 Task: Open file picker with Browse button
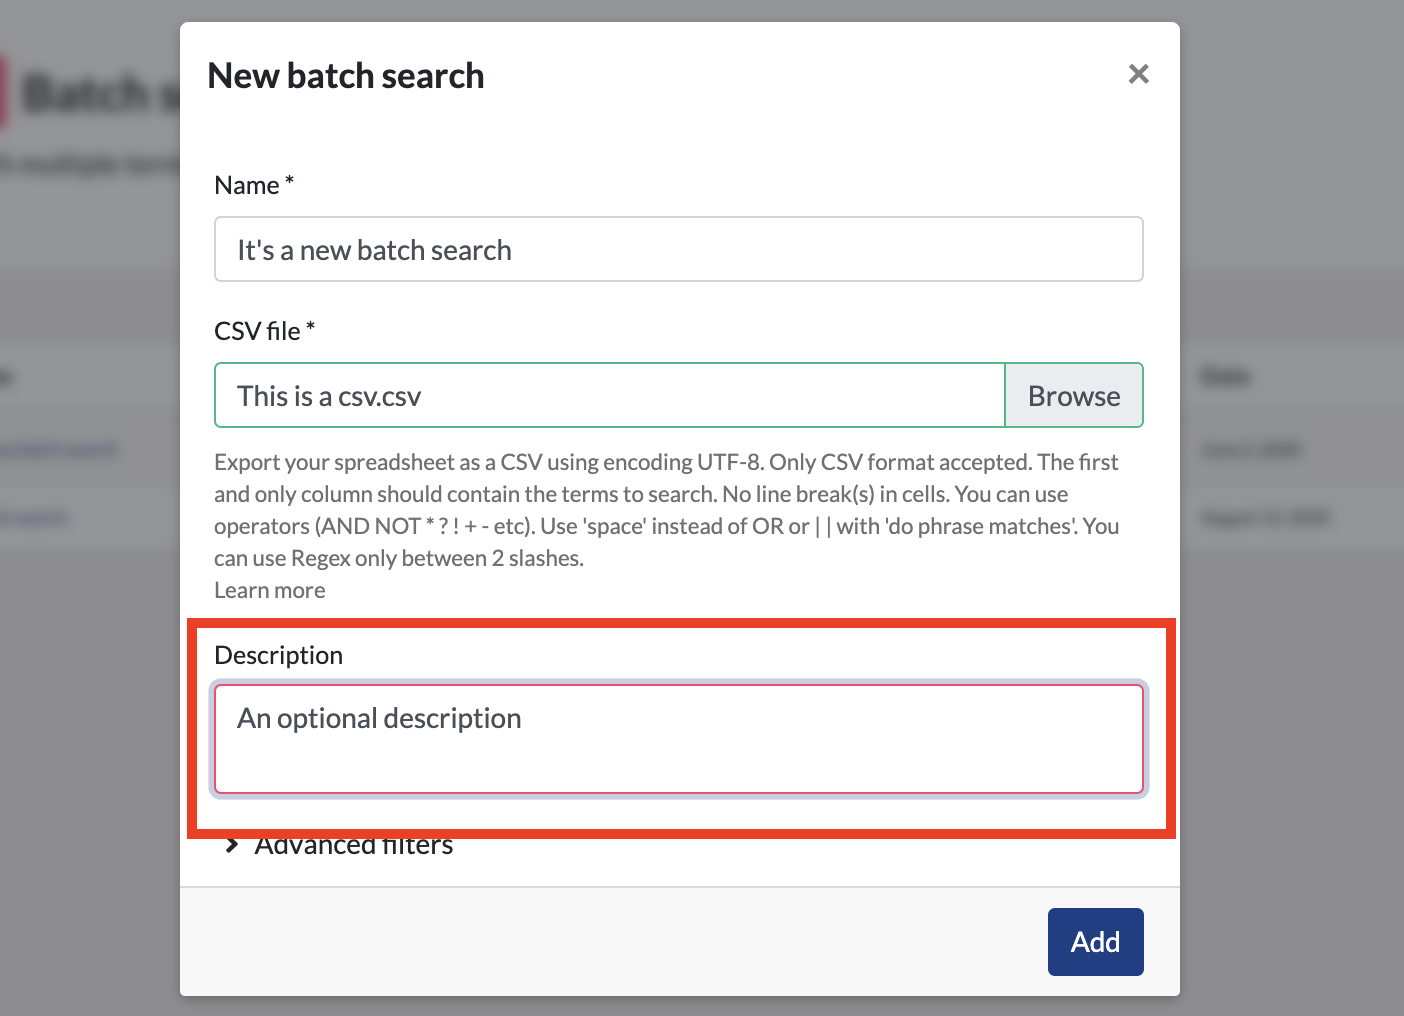pos(1074,395)
